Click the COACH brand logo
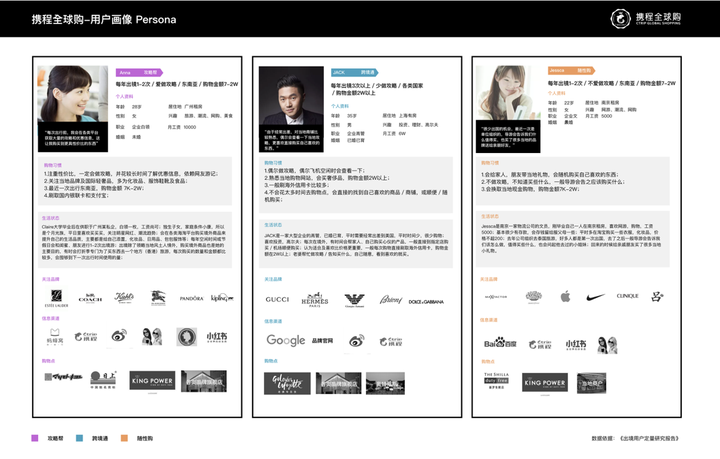This screenshot has width=720, height=459. coord(90,298)
